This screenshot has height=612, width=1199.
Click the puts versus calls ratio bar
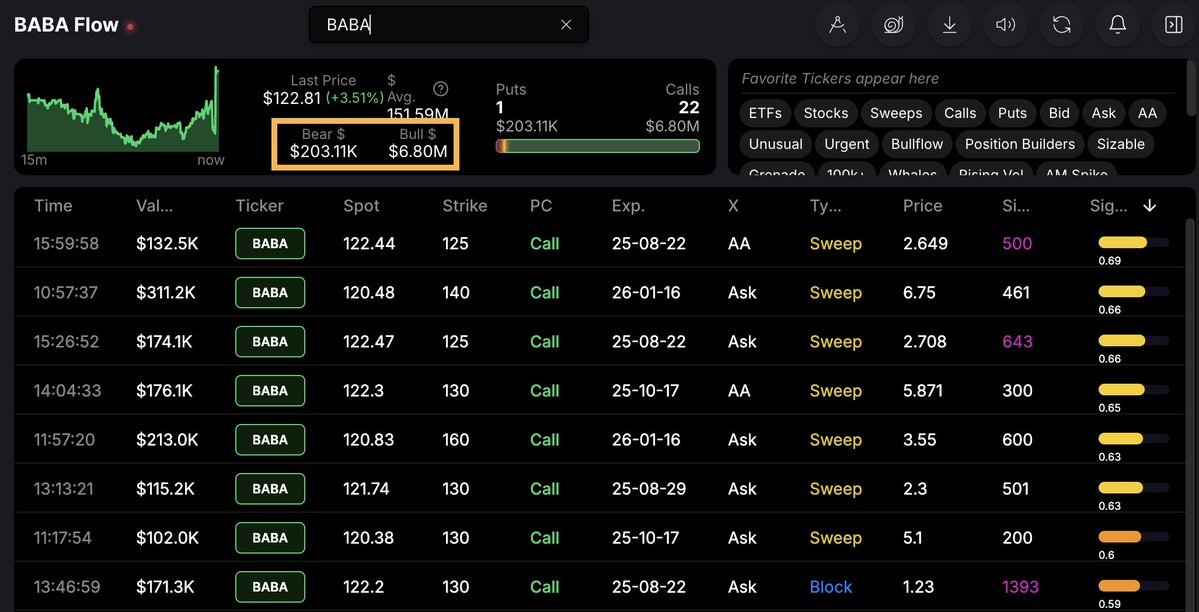click(597, 146)
